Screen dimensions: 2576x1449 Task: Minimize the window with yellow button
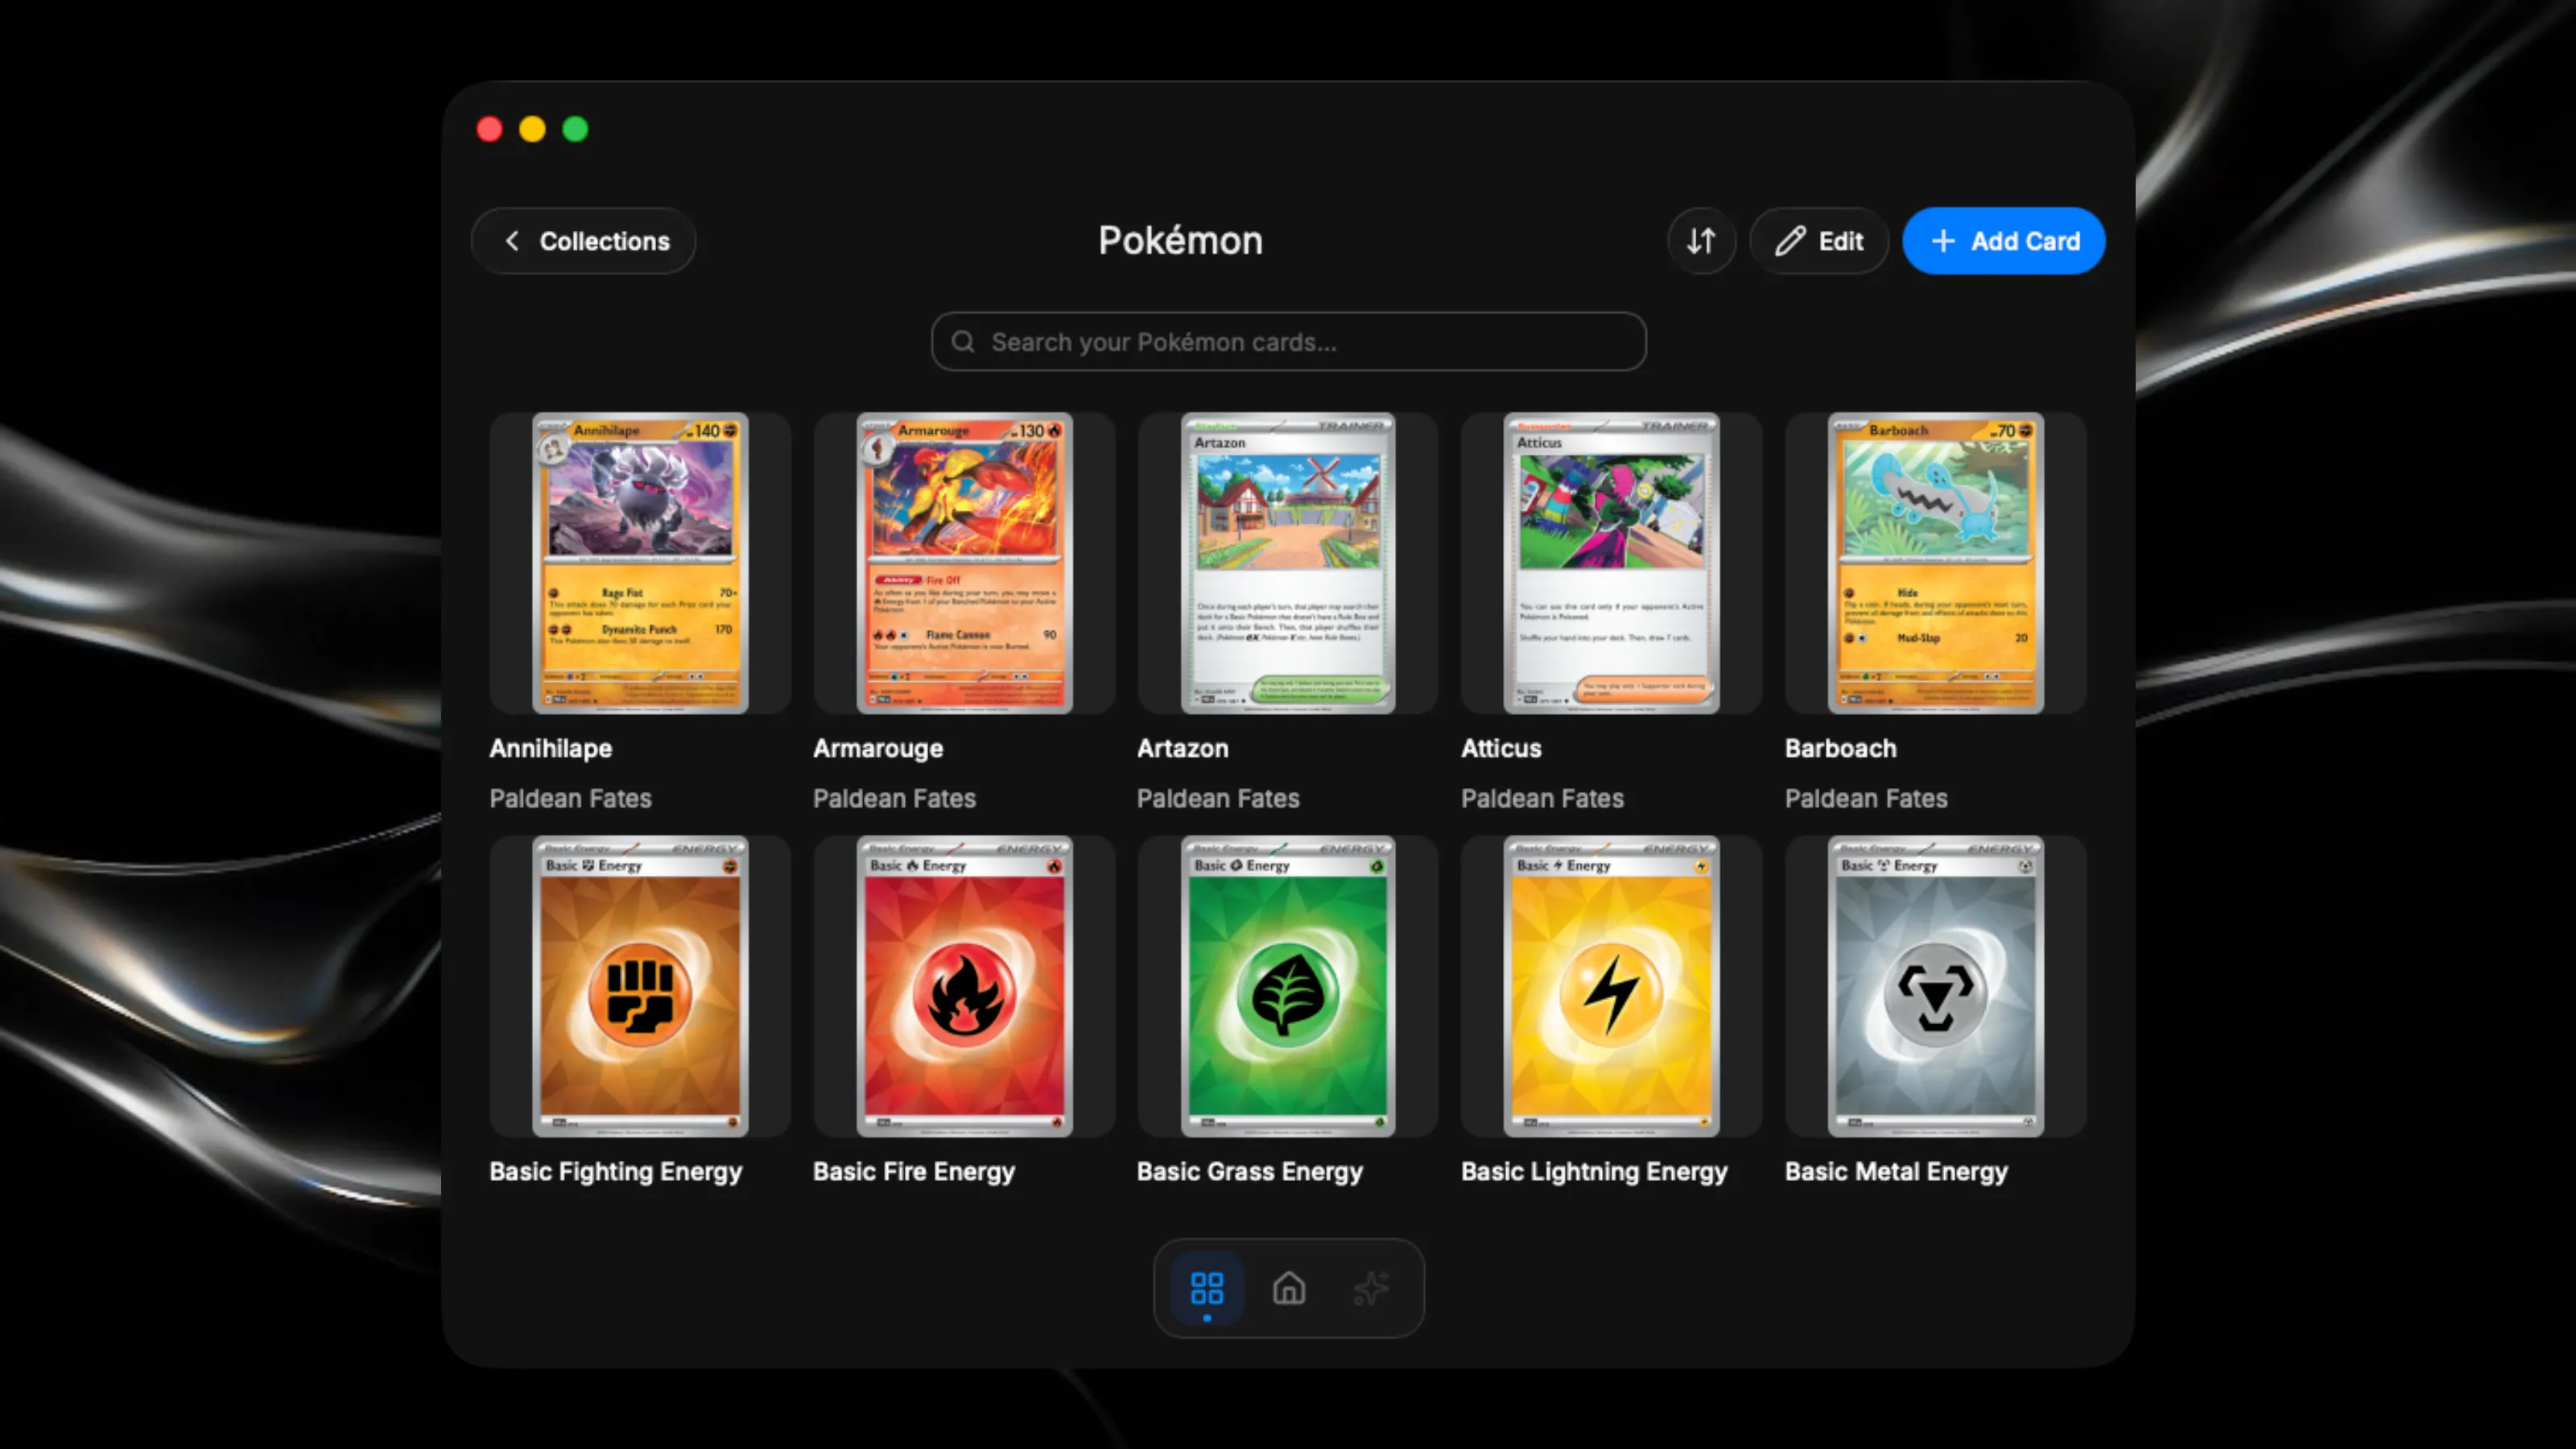[x=532, y=129]
